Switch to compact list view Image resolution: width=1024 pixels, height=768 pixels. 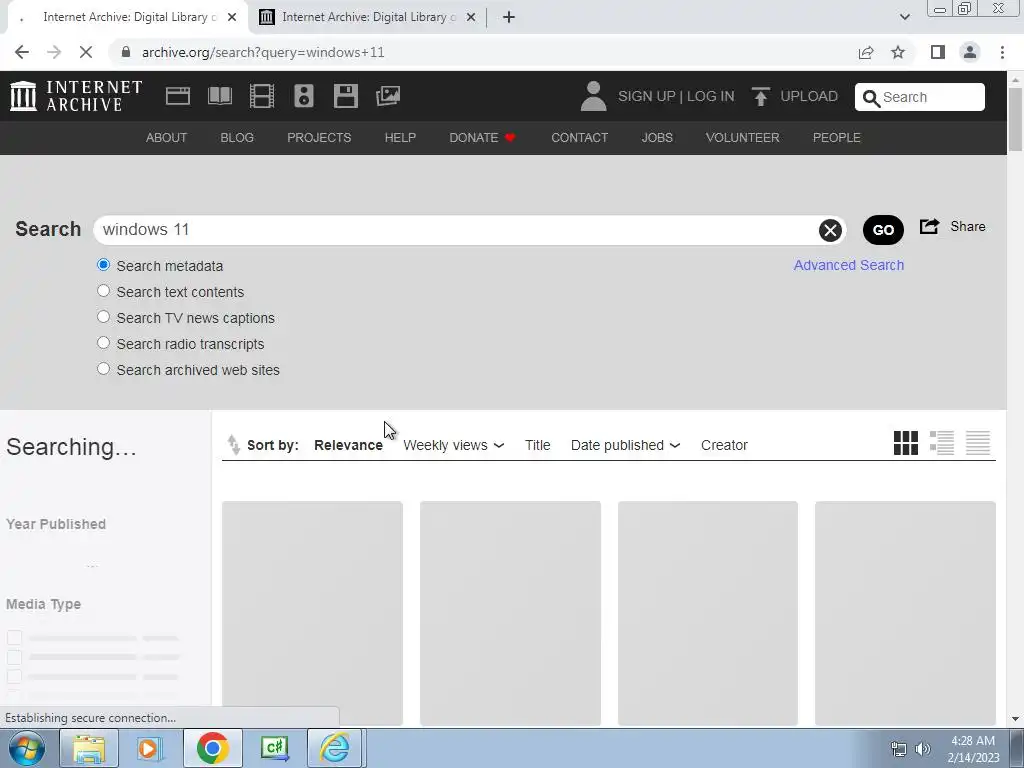[x=978, y=443]
